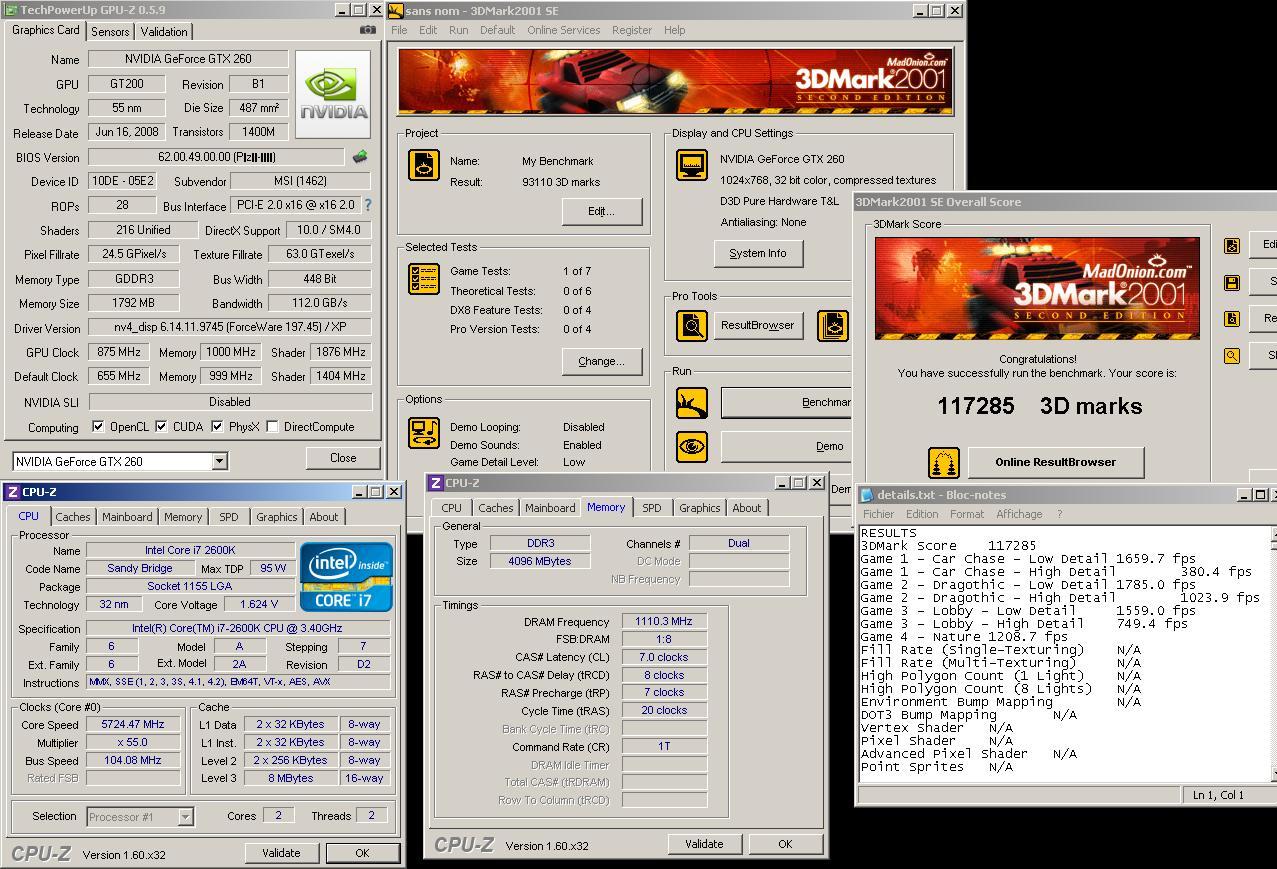Screen dimensions: 1277x869
Task: Click the Change... button under Selected Tests
Action: 601,361
